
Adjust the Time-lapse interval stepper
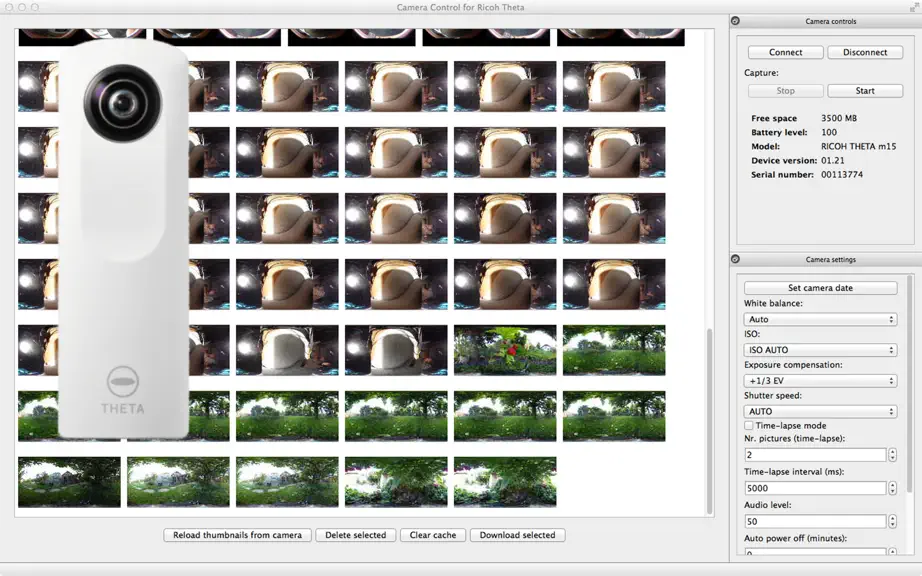pyautogui.click(x=893, y=488)
